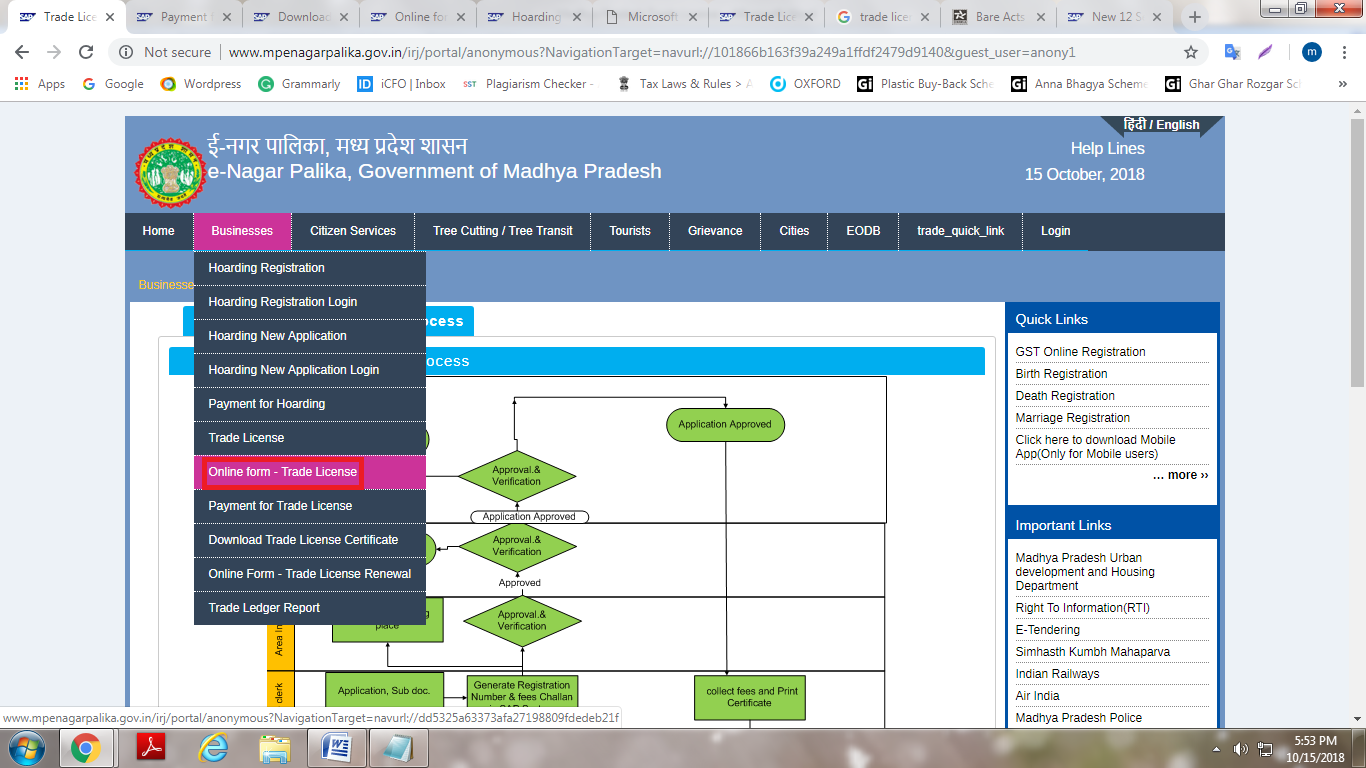
Task: Switch site language via हिंदी / English toggle
Action: click(1161, 124)
